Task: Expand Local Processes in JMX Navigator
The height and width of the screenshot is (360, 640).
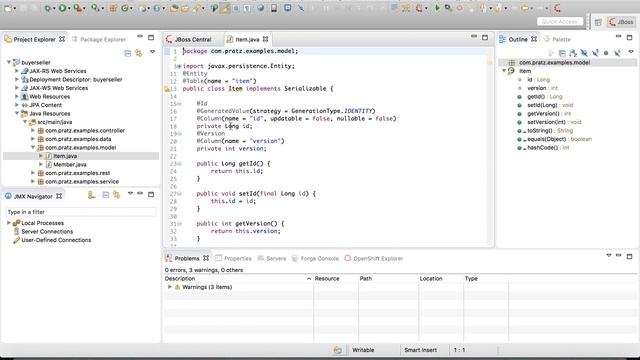Action: tap(9, 223)
